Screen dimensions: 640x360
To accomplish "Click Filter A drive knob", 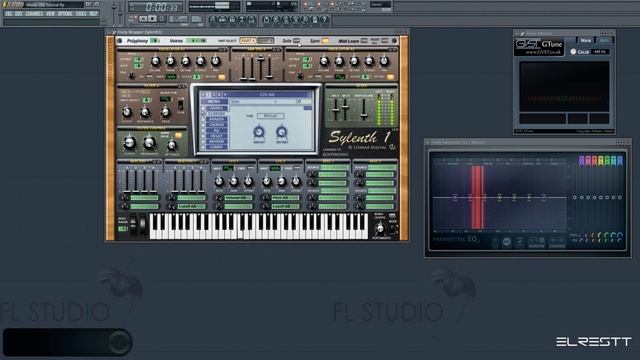I will 166,112.
